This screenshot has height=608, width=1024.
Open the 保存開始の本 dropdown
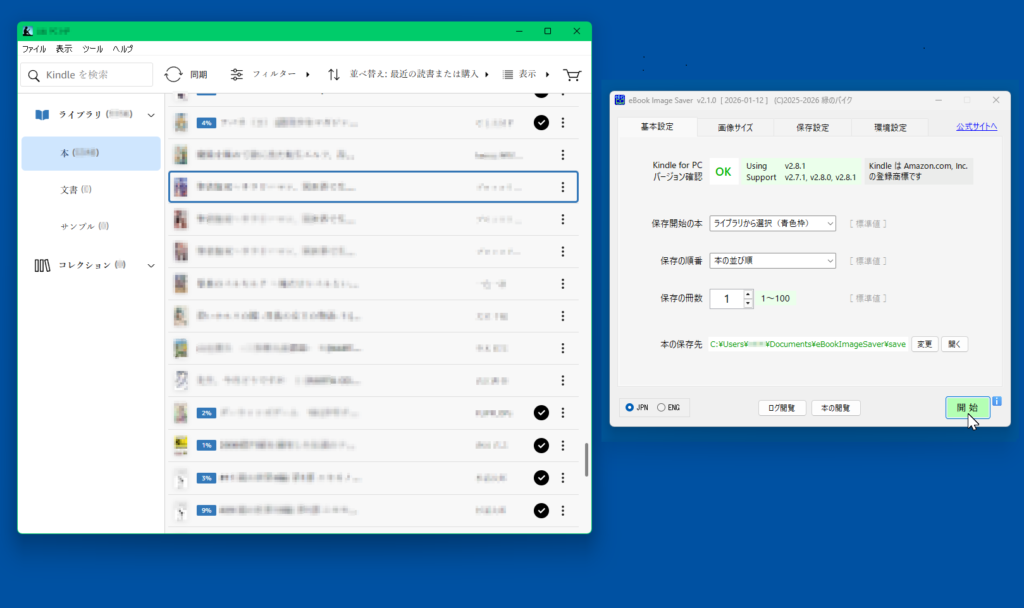pos(772,224)
